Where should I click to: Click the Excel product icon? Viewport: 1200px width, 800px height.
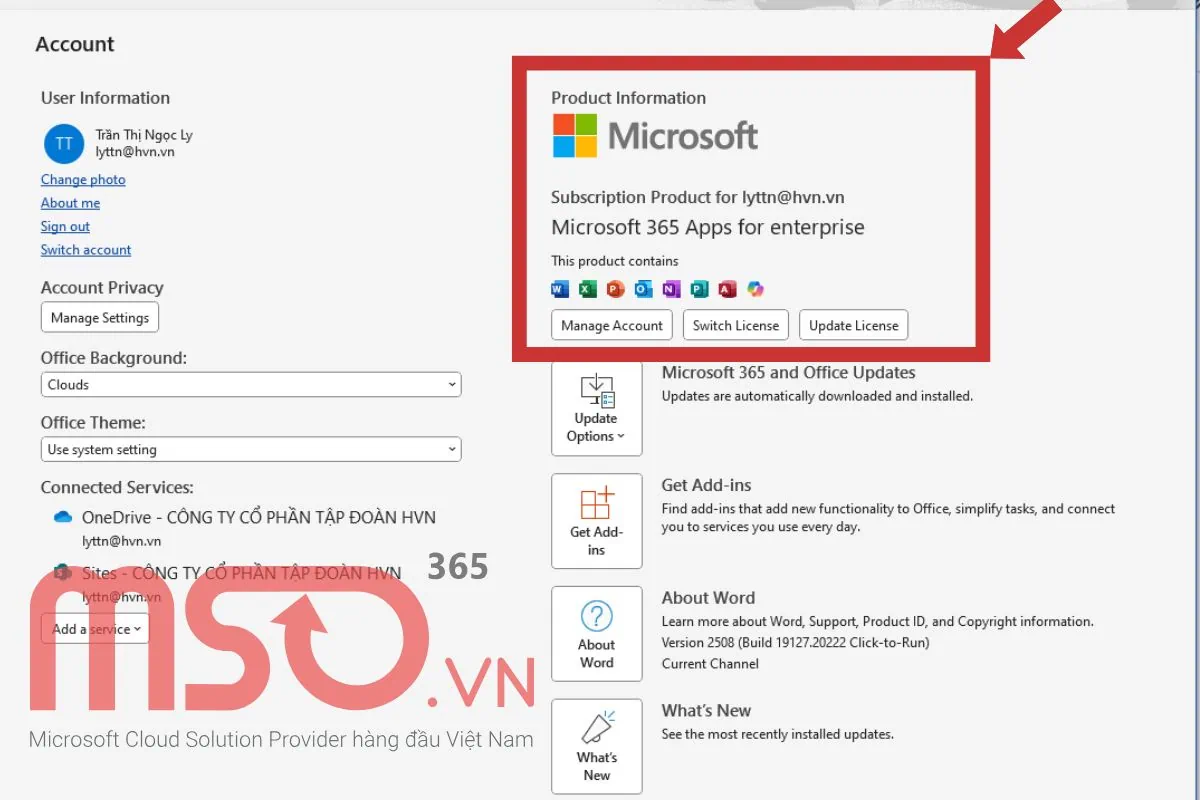[x=588, y=289]
